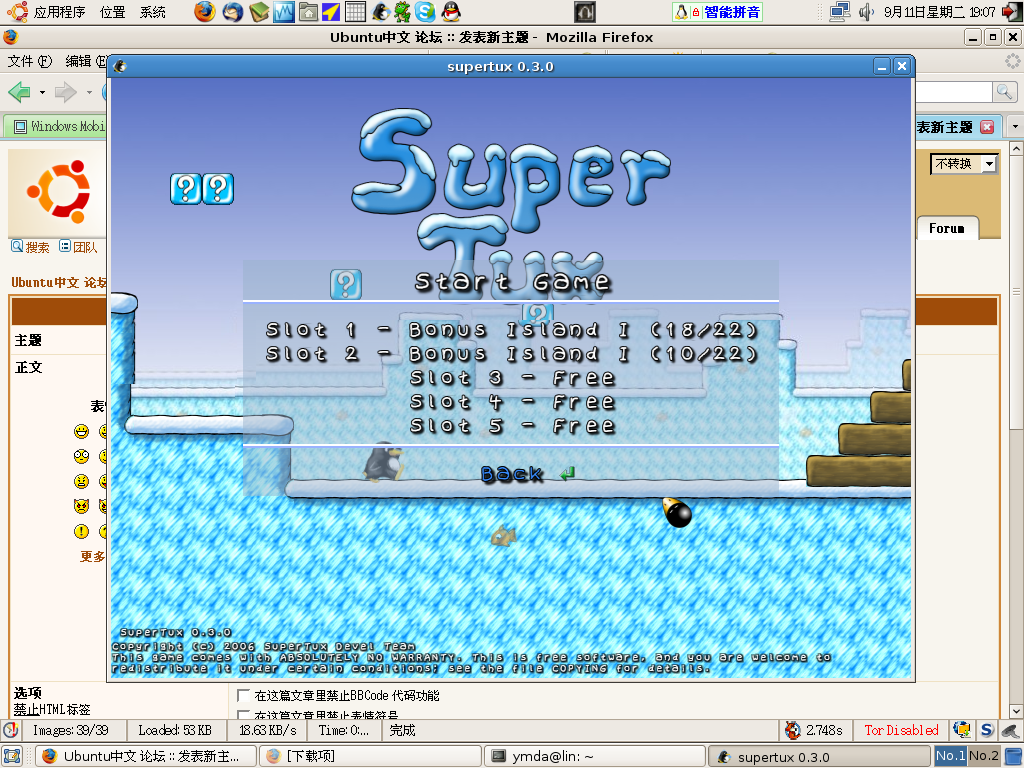
Task: Open the grid spreadsheet launcher icon
Action: pyautogui.click(x=355, y=12)
